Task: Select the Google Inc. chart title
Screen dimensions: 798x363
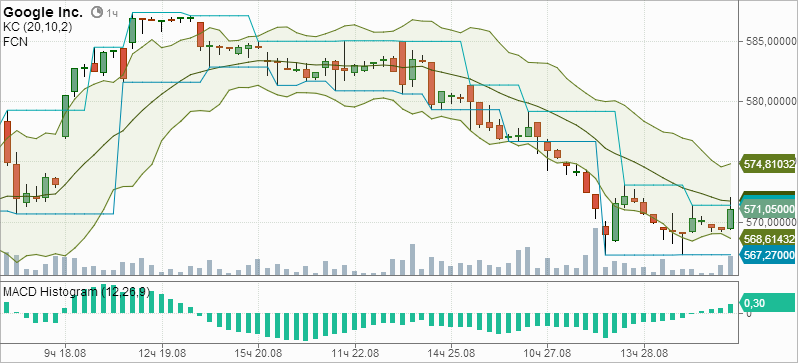Action: pos(43,12)
